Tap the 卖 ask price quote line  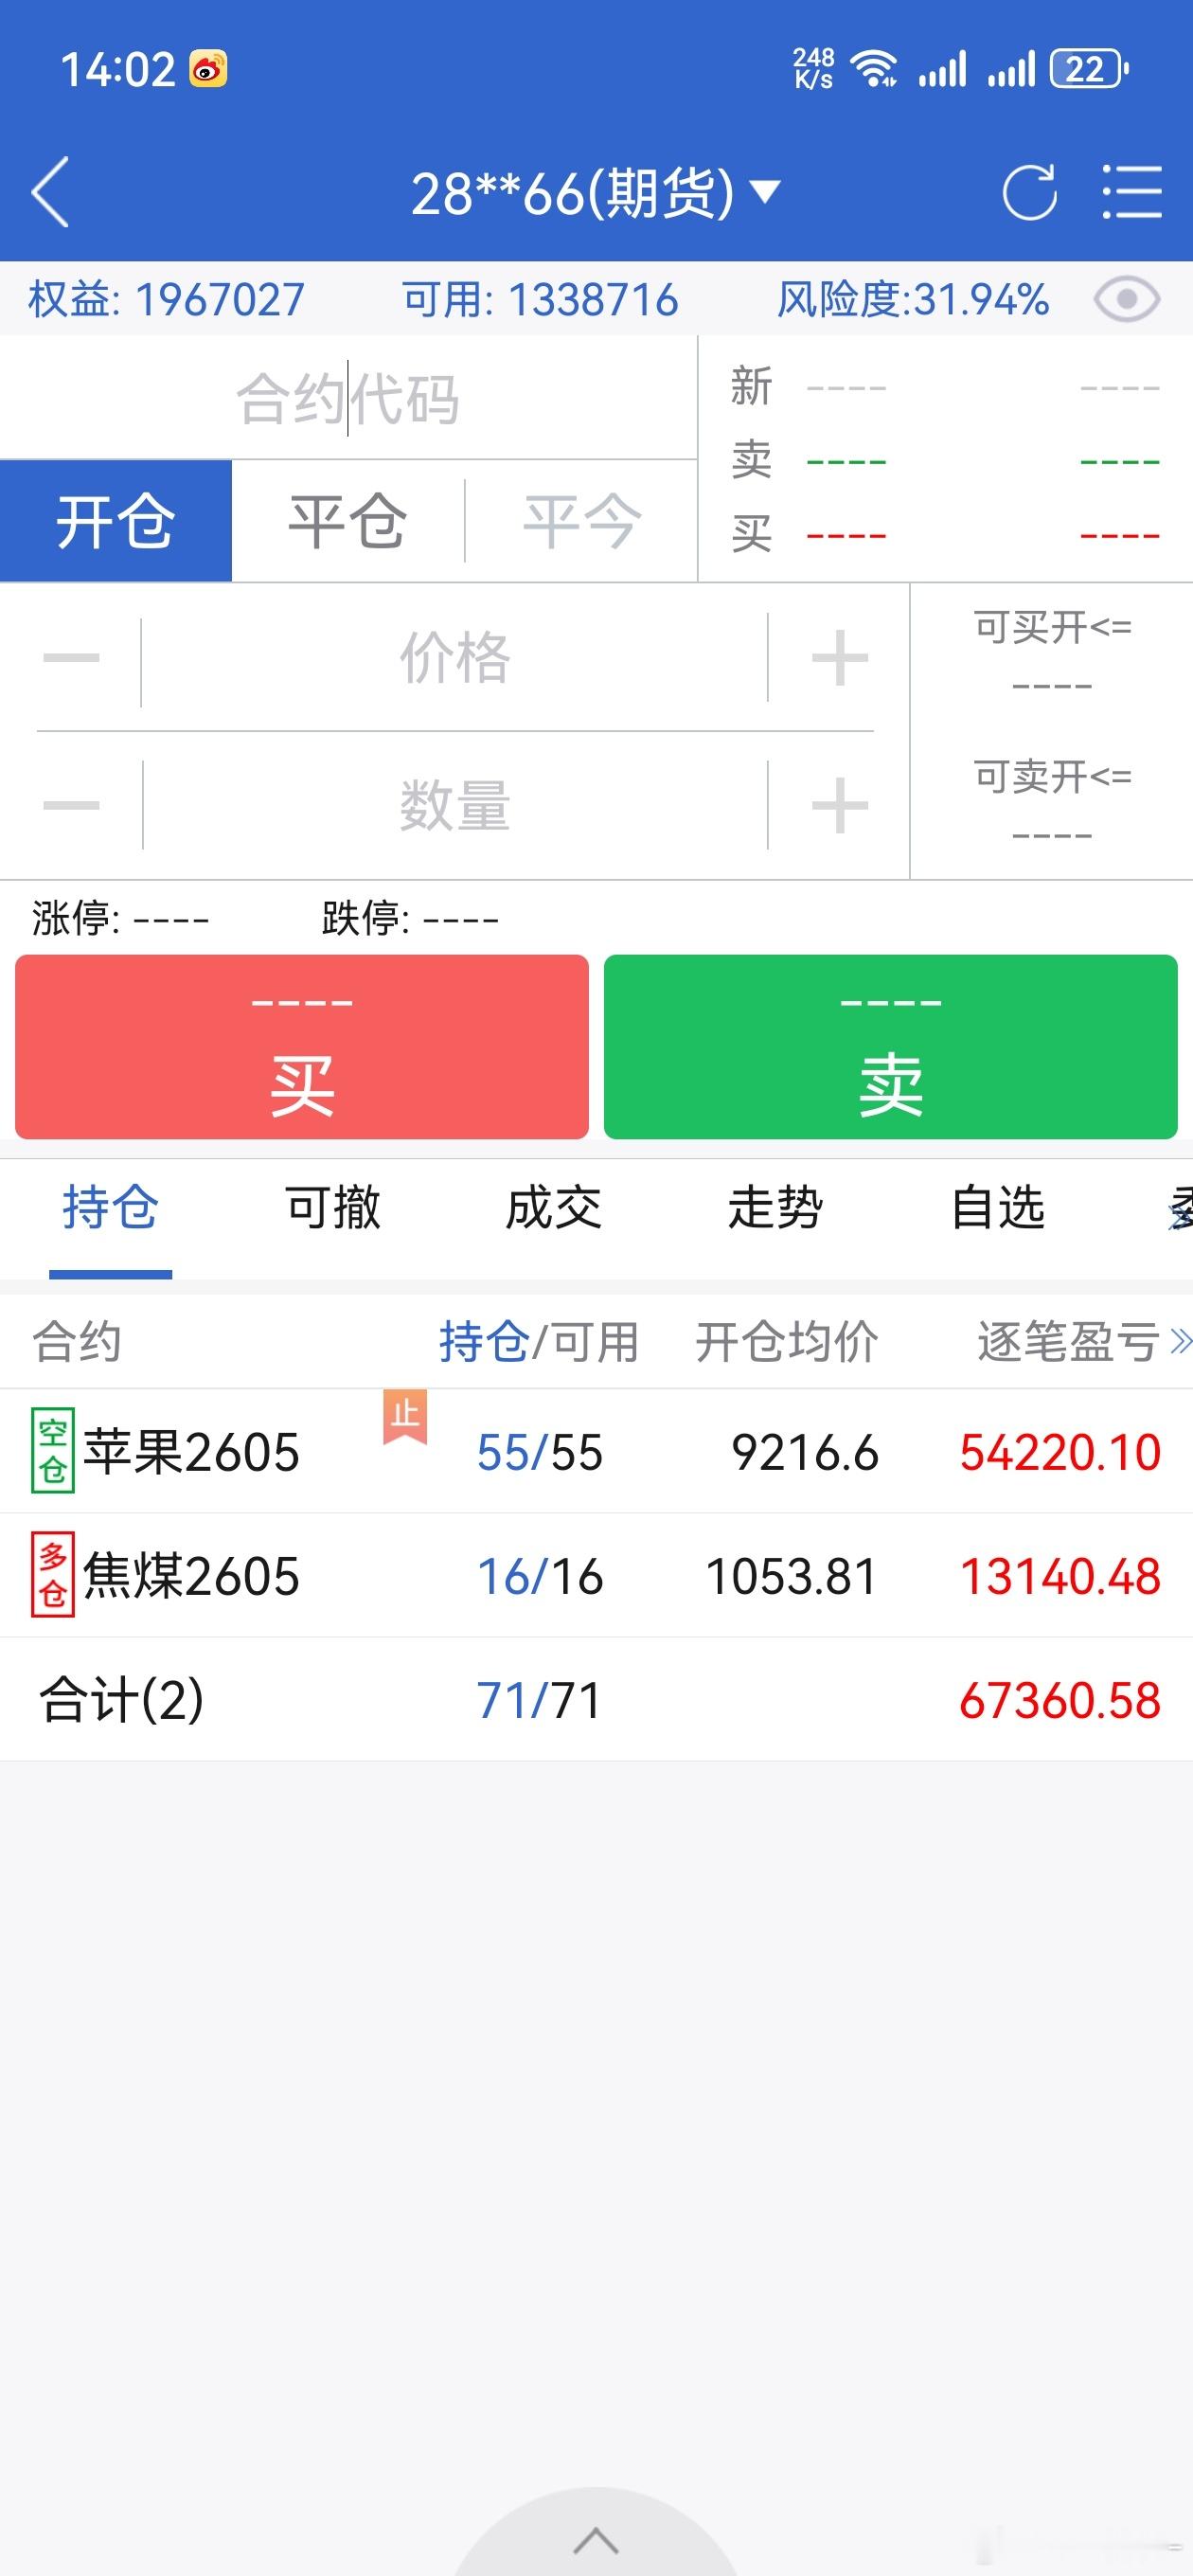945,460
